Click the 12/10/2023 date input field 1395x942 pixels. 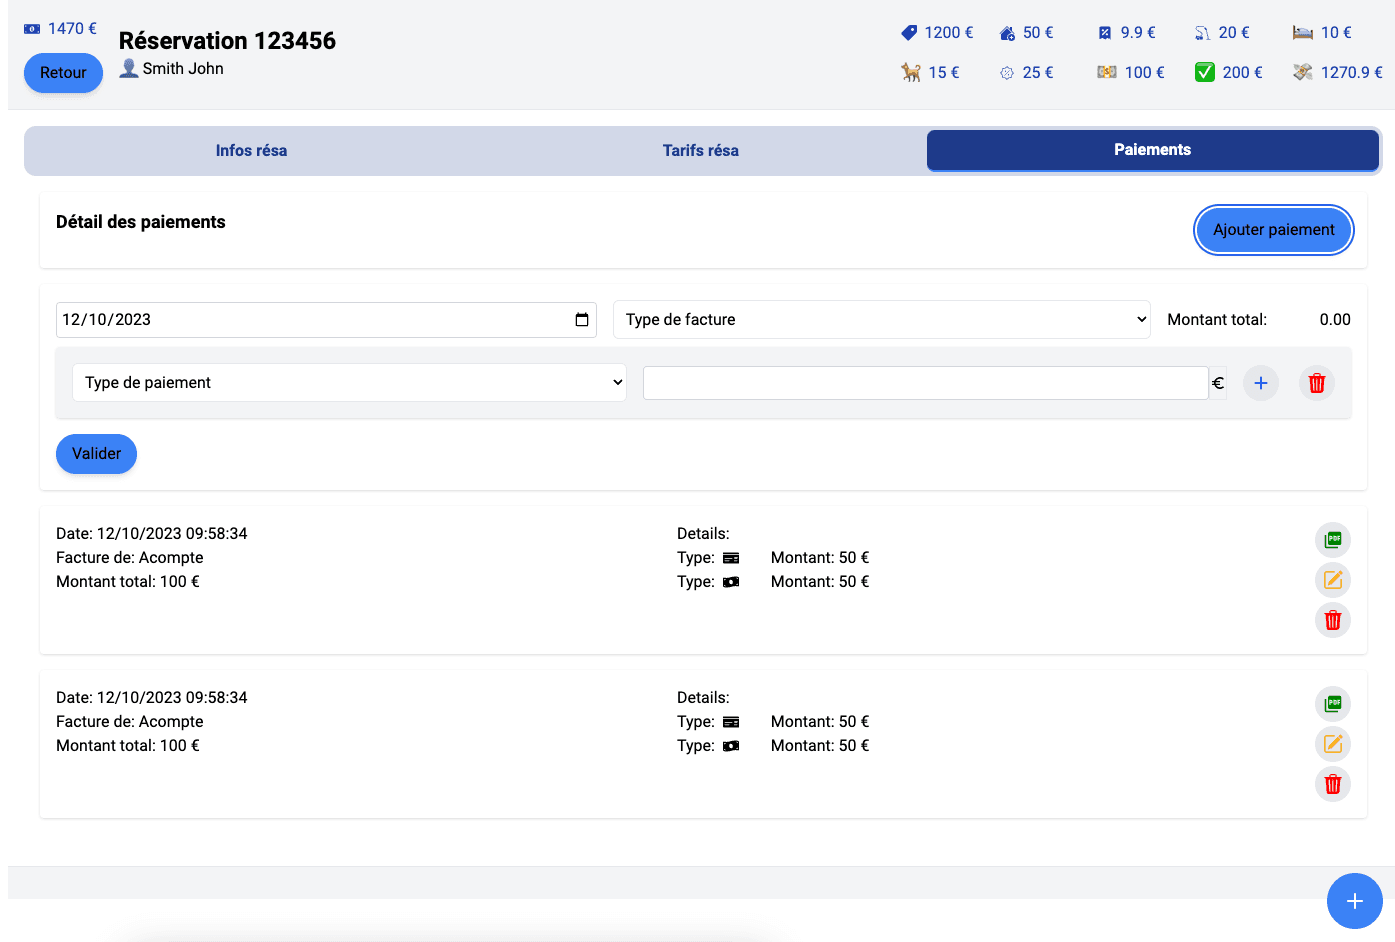[326, 320]
